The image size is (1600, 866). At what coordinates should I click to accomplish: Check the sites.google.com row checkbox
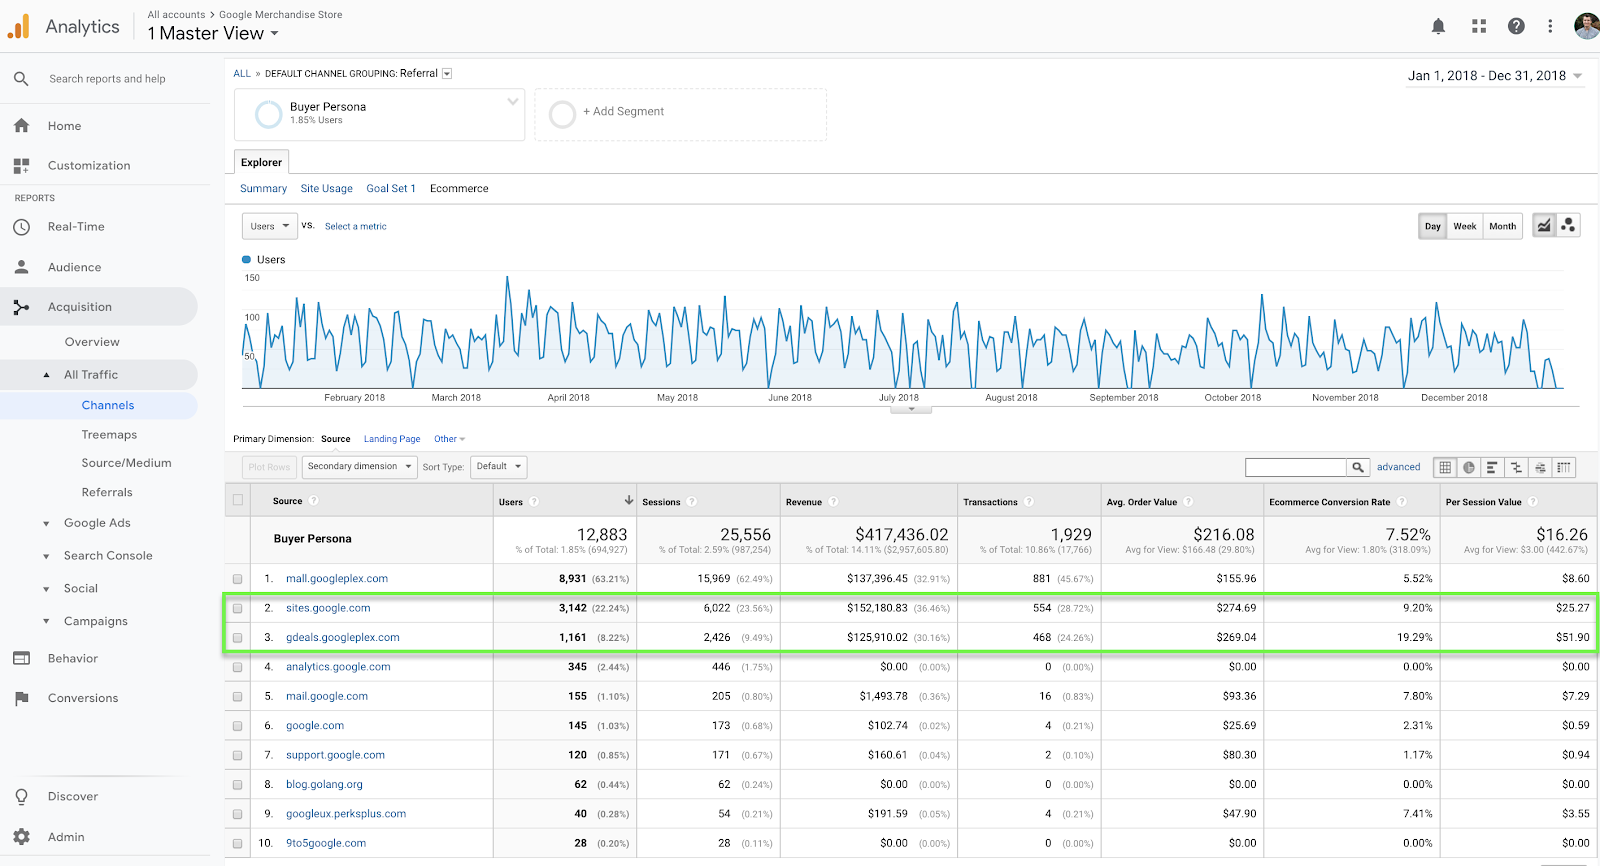238,608
